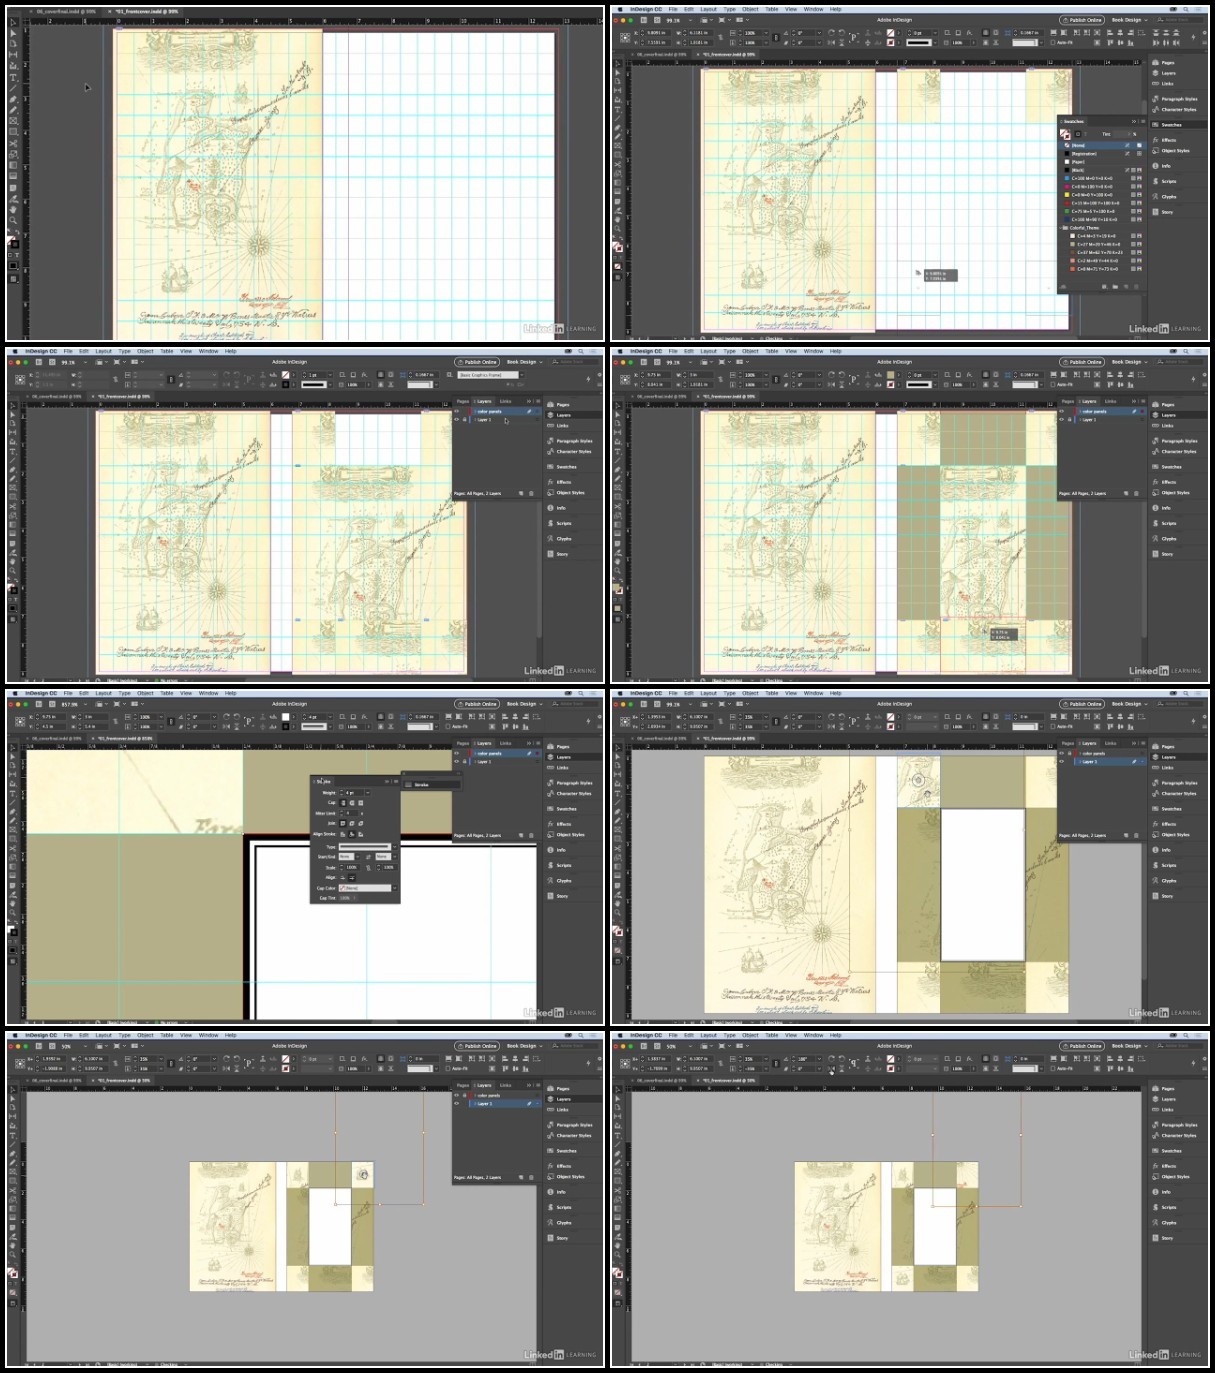Image resolution: width=1215 pixels, height=1373 pixels.
Task: Select Line tool in Swatches-panel screenshot
Action: (x=618, y=118)
